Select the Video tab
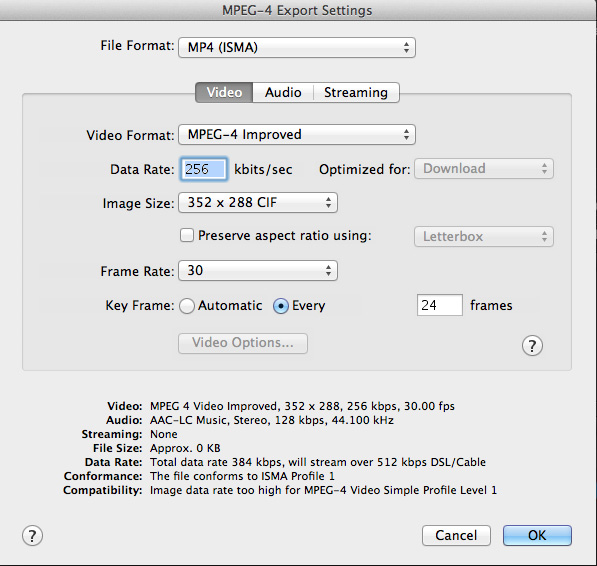 tap(224, 92)
